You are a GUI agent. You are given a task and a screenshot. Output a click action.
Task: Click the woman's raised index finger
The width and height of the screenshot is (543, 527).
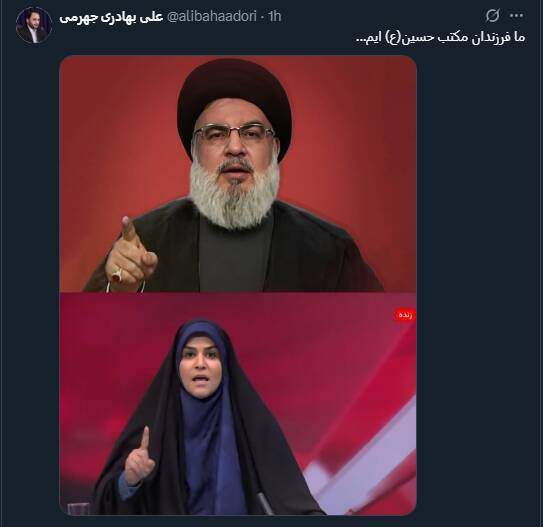145,437
